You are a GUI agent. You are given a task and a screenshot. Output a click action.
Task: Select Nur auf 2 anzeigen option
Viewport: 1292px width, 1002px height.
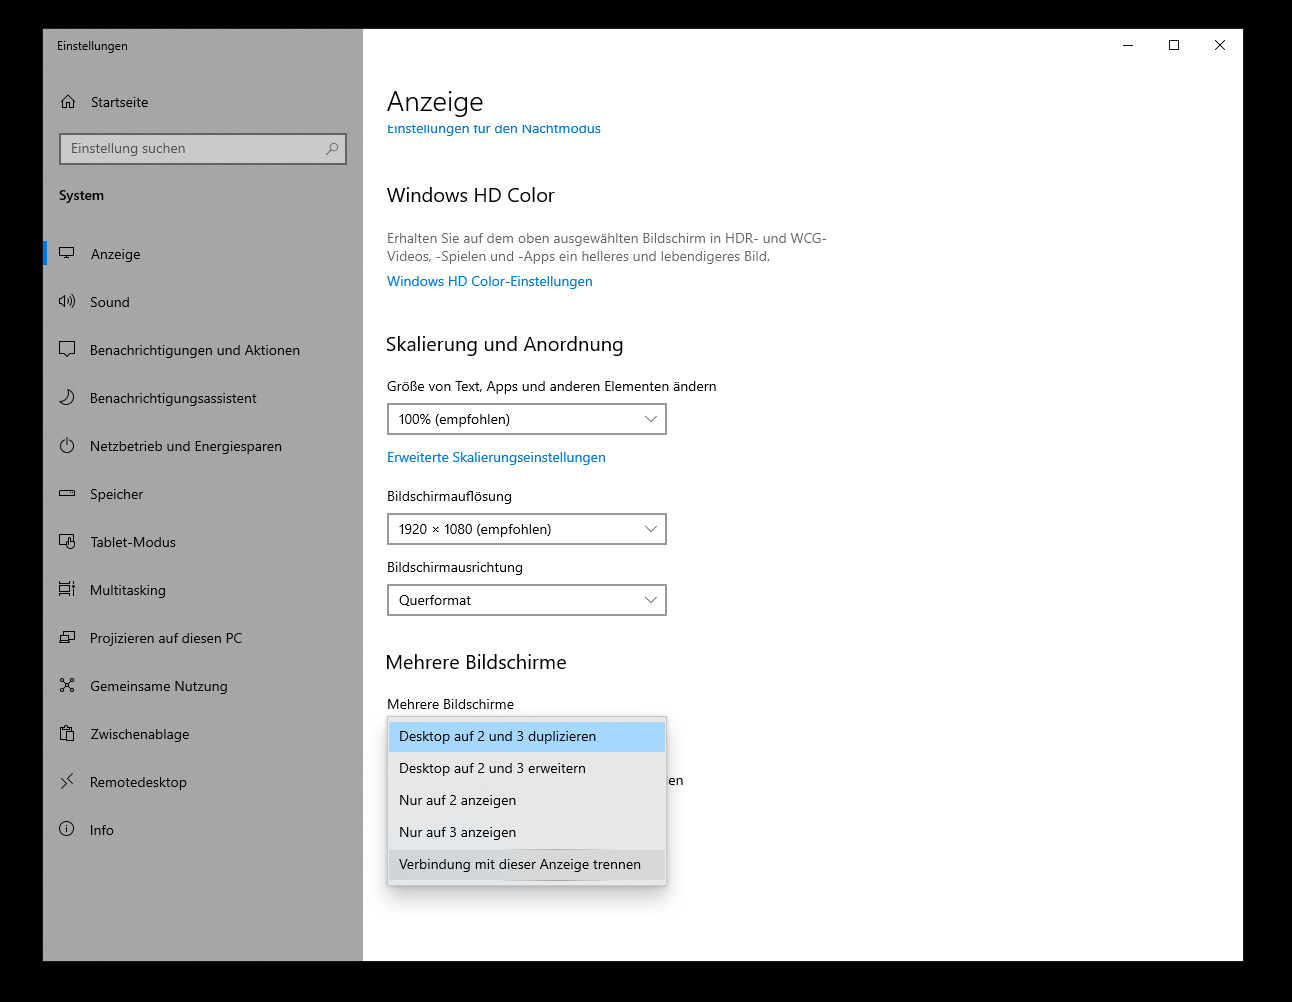[x=527, y=800]
